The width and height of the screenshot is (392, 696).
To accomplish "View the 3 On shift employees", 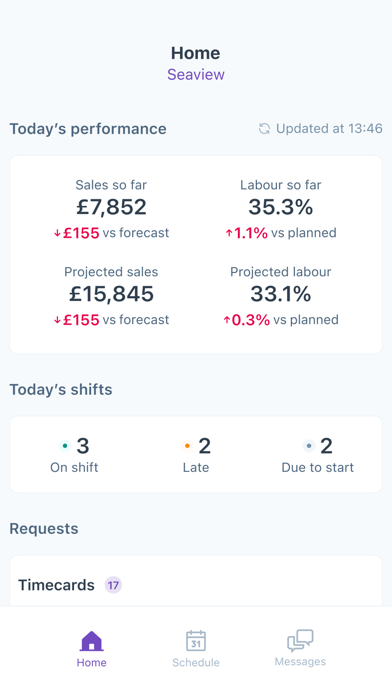I will click(x=74, y=455).
